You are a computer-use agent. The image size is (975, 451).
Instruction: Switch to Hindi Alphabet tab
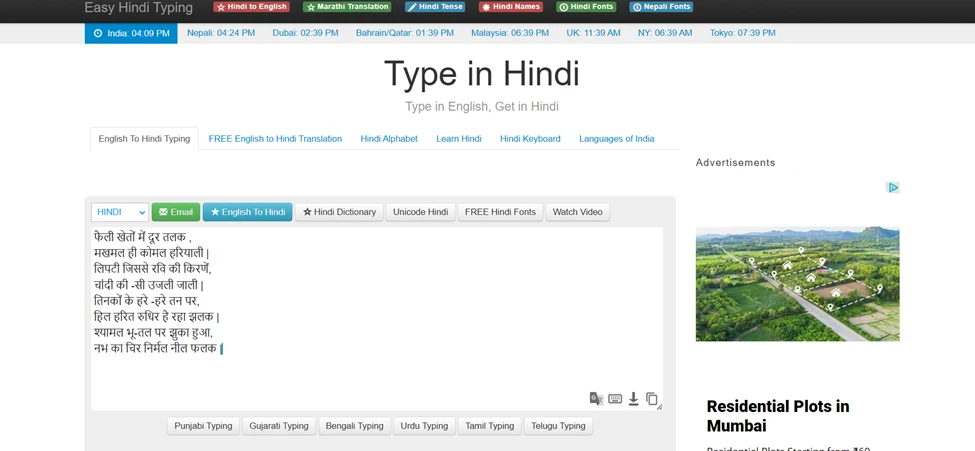click(x=389, y=139)
